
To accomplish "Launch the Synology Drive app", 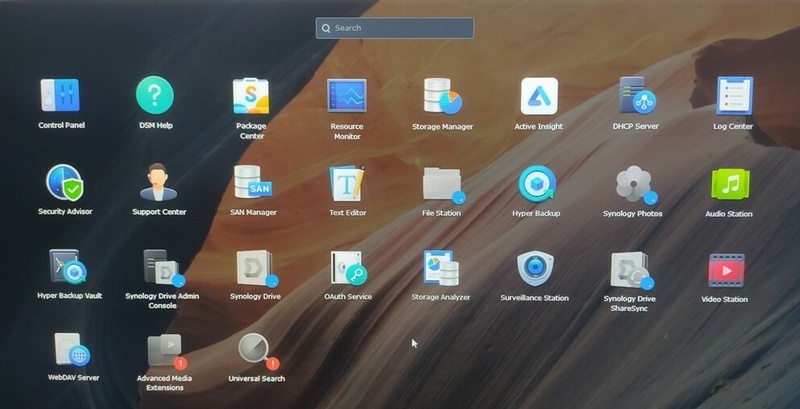I will coord(257,268).
